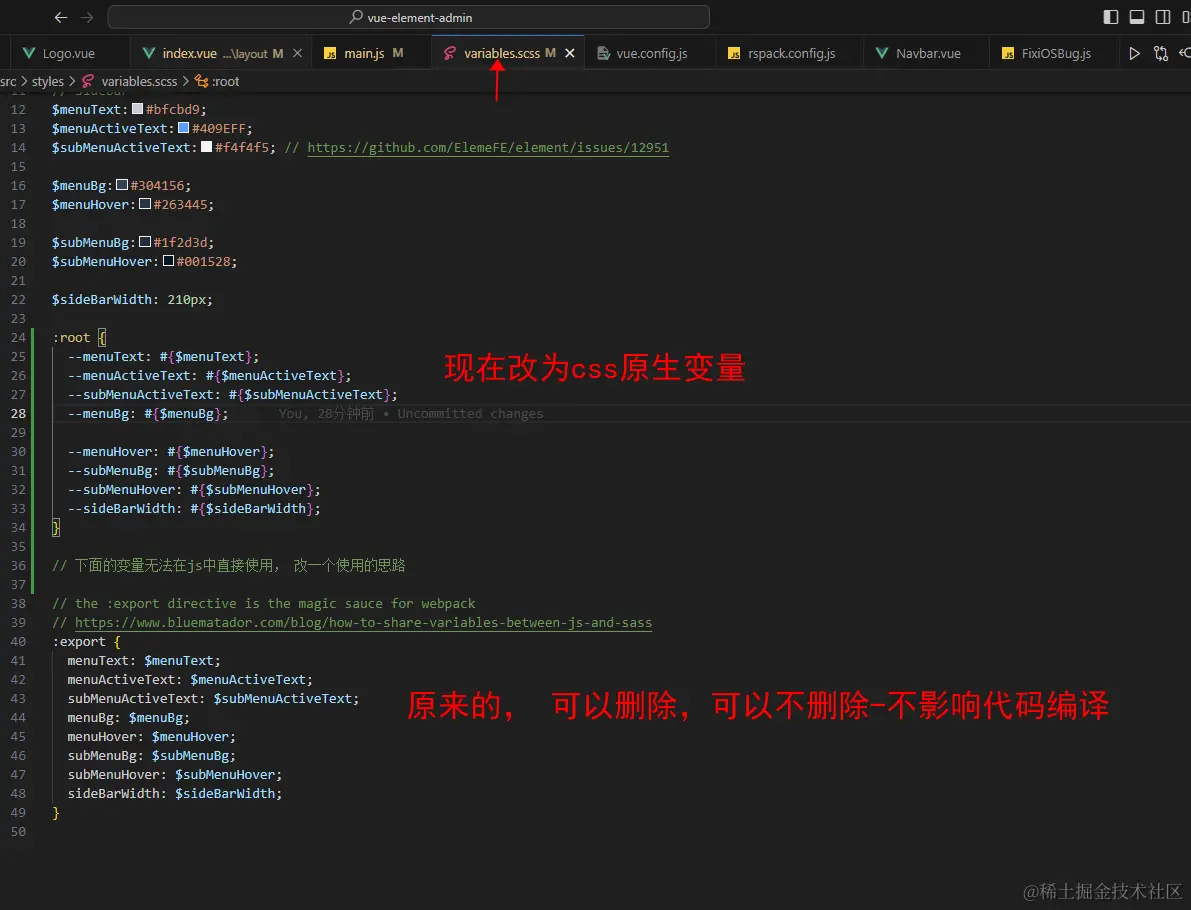Click the --menuBg variable line
This screenshot has width=1191, height=910.
(x=148, y=413)
